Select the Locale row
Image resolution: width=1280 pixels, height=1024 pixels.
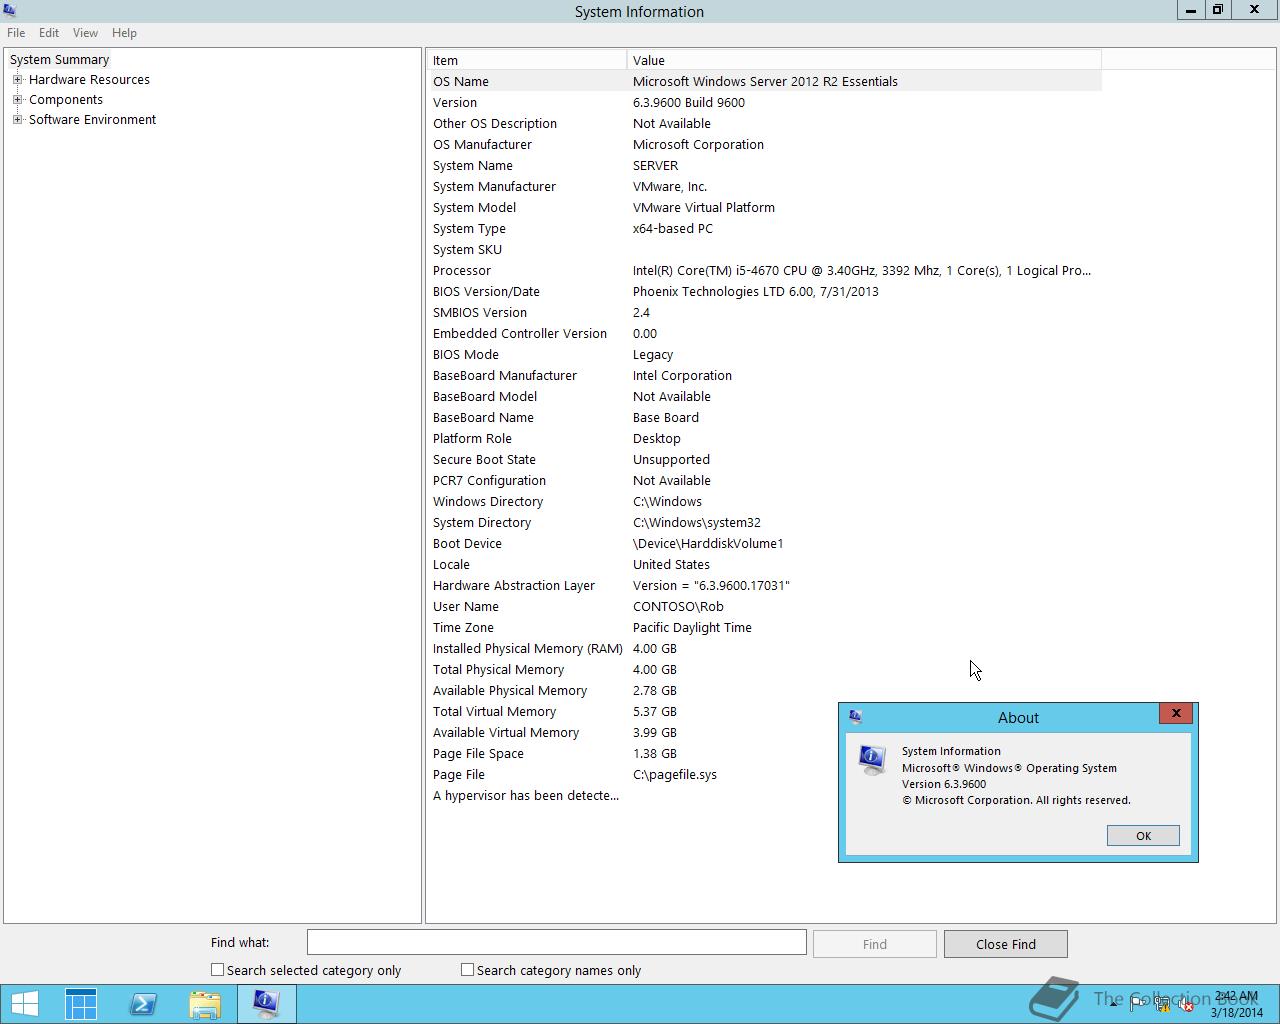[765, 564]
